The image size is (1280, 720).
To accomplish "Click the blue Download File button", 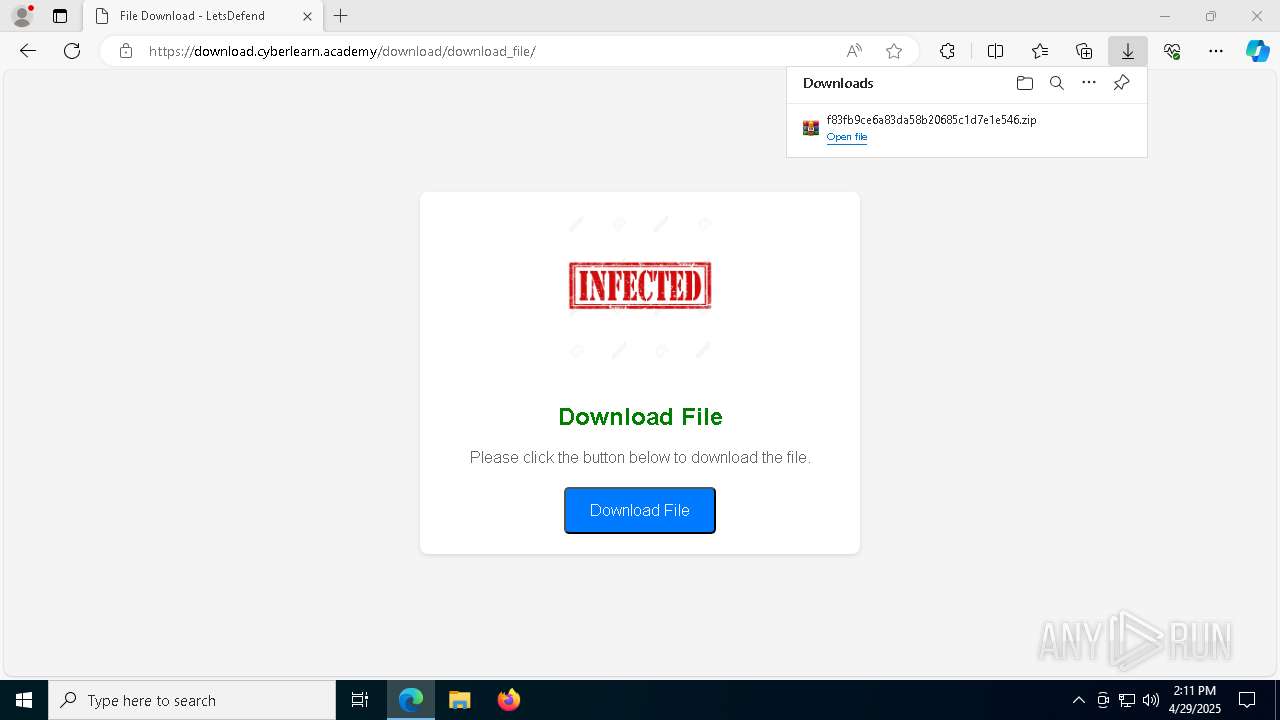I will pyautogui.click(x=640, y=510).
